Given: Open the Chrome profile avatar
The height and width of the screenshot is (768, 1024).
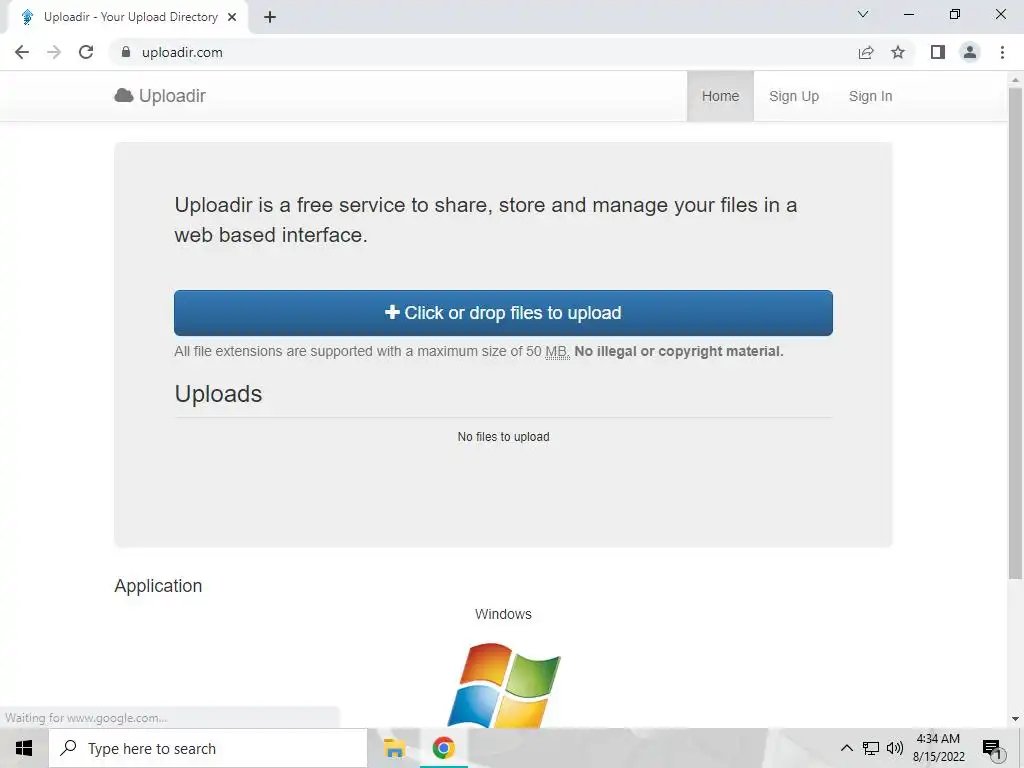Looking at the screenshot, I should (970, 52).
